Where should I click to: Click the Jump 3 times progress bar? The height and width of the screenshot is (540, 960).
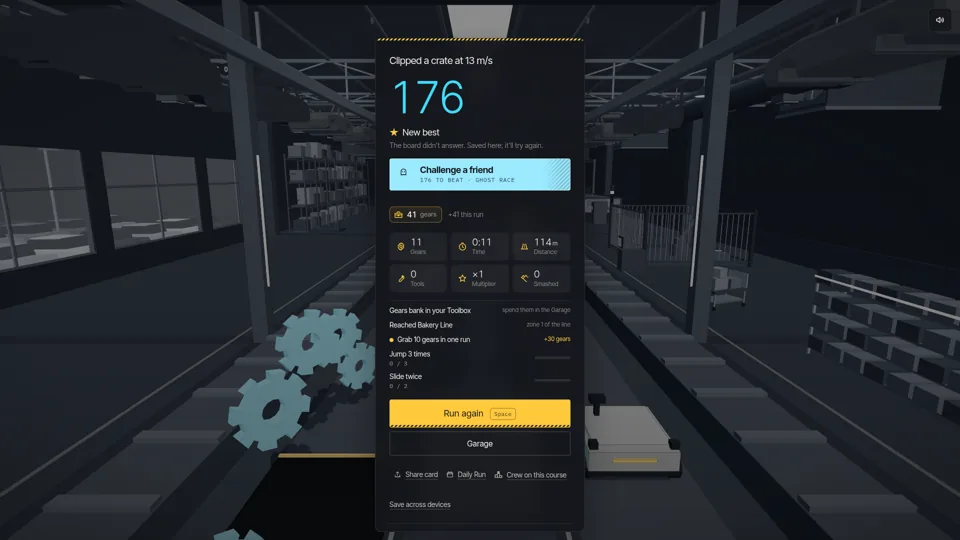click(552, 358)
